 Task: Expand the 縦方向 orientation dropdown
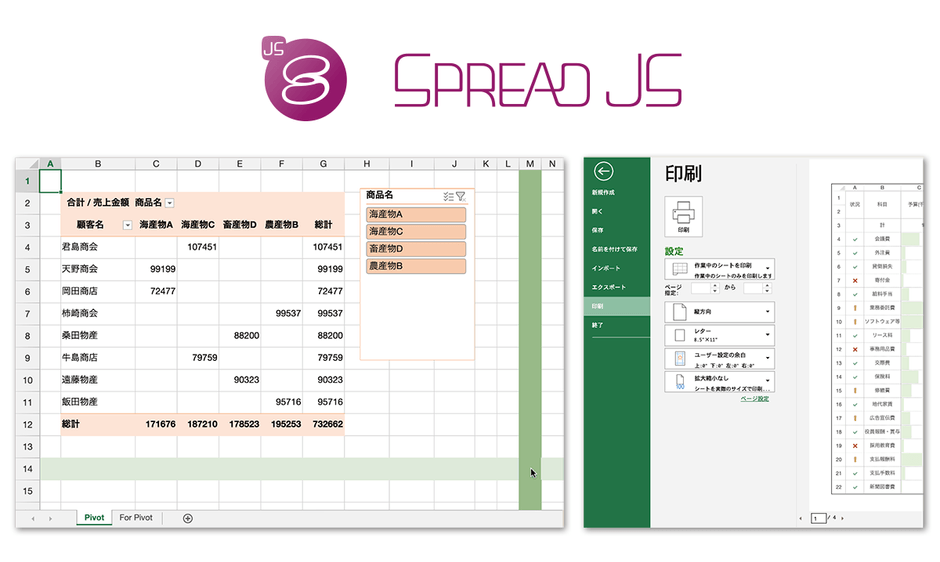pyautogui.click(x=719, y=312)
